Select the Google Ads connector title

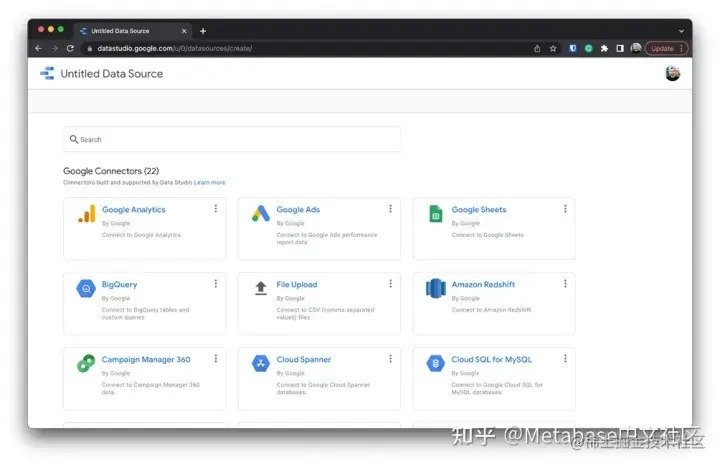tap(298, 209)
